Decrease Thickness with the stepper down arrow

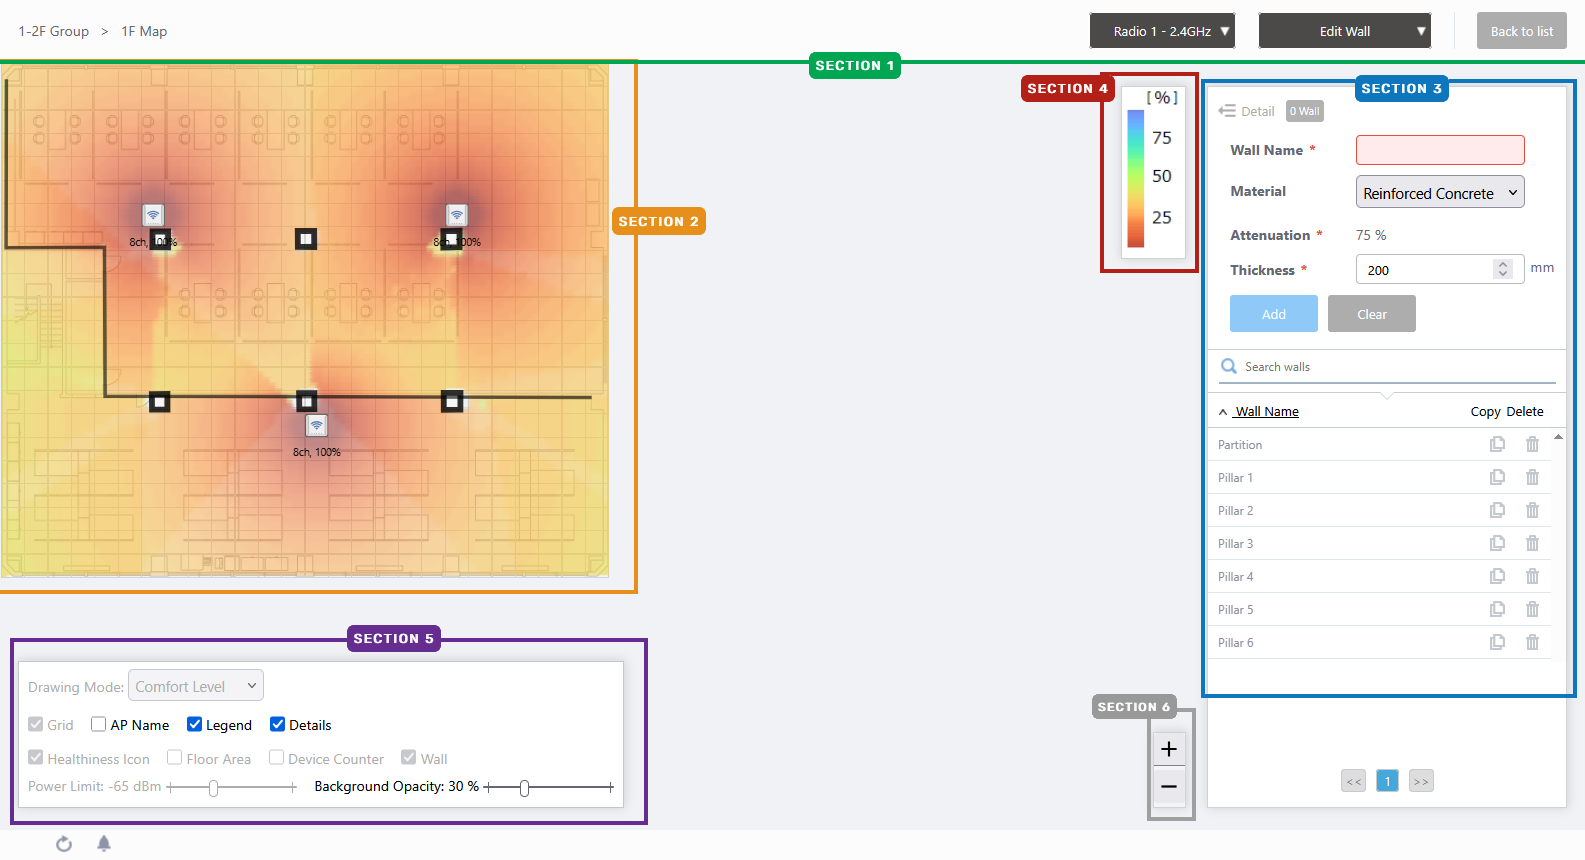tap(1503, 274)
